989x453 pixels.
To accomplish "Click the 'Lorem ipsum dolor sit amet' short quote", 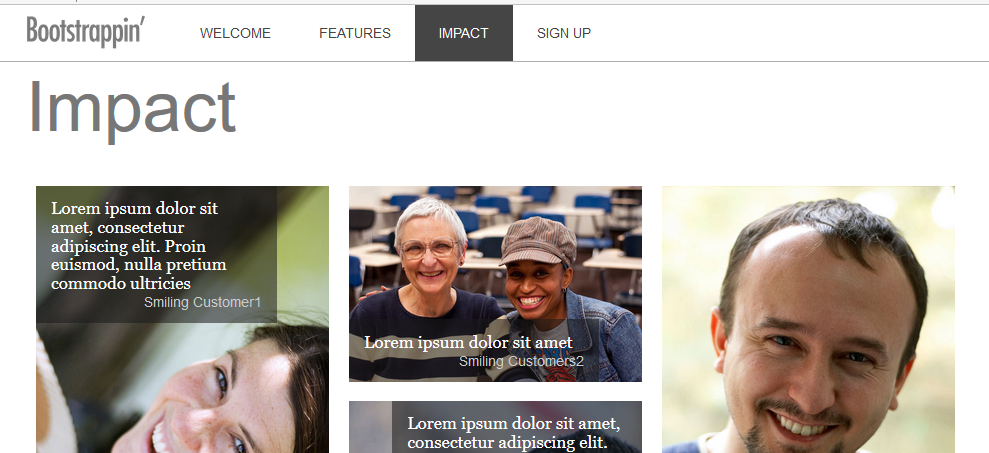I will [x=468, y=343].
